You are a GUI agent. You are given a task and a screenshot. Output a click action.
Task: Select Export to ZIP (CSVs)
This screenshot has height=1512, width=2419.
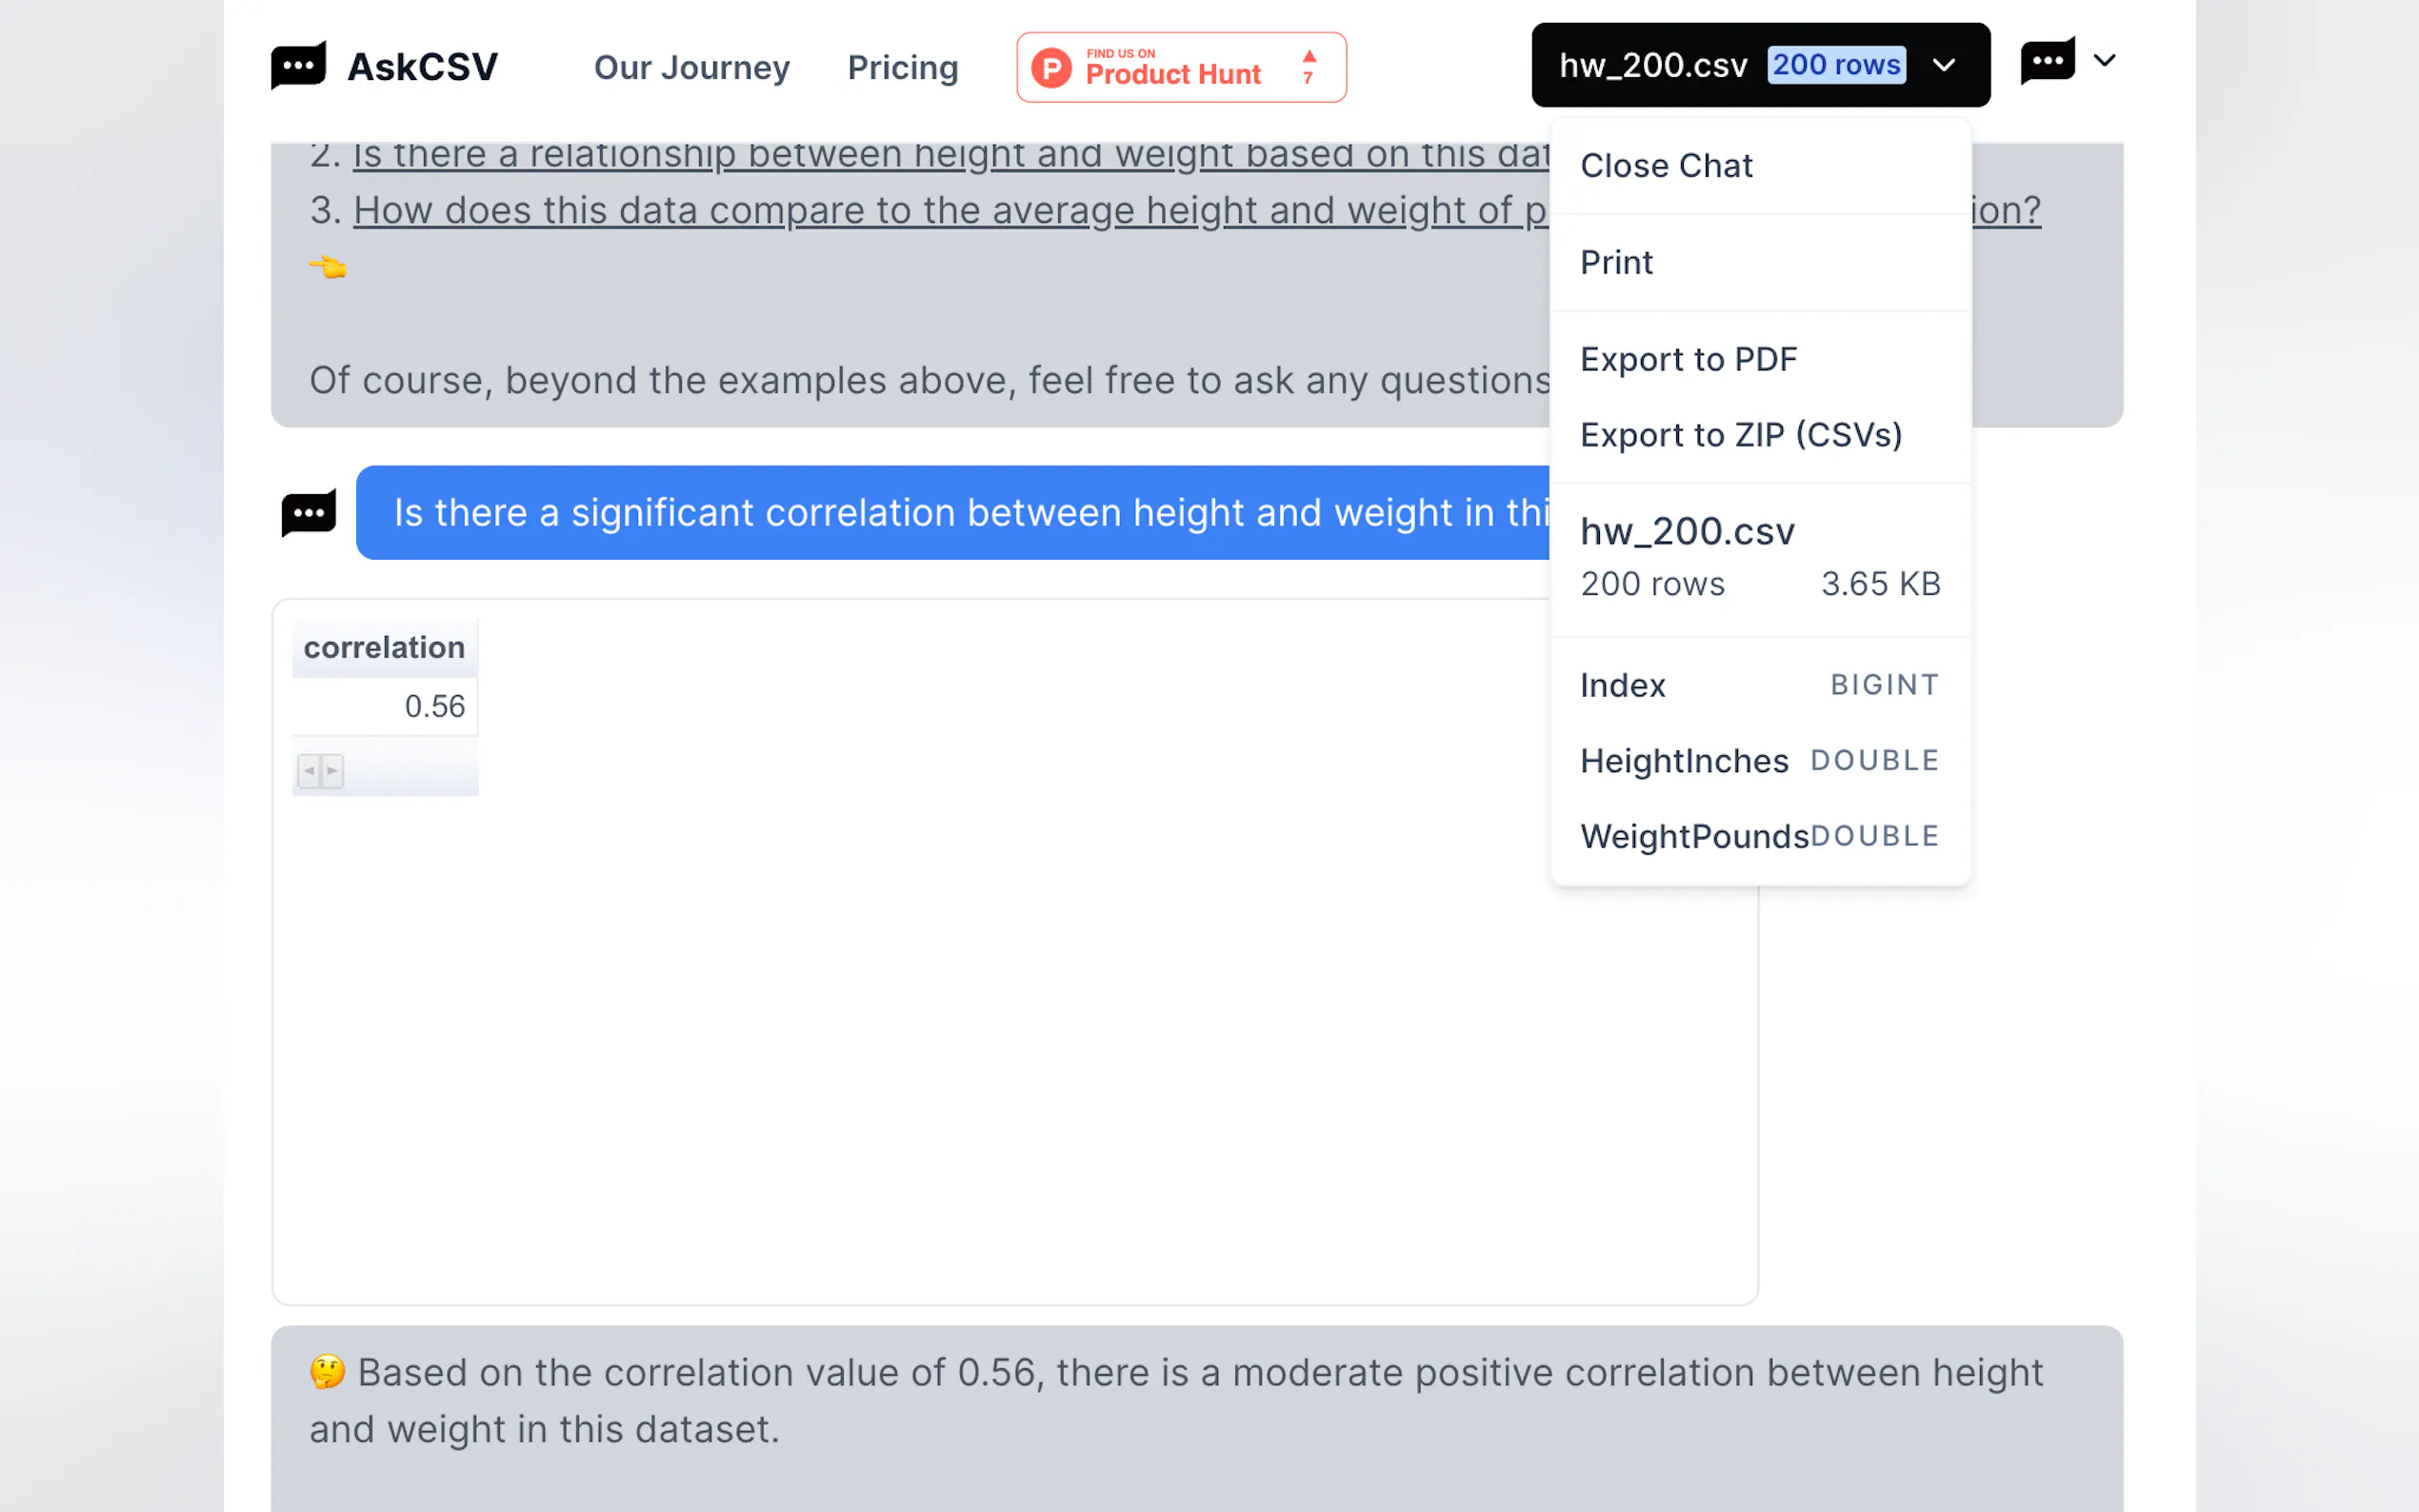coord(1740,435)
